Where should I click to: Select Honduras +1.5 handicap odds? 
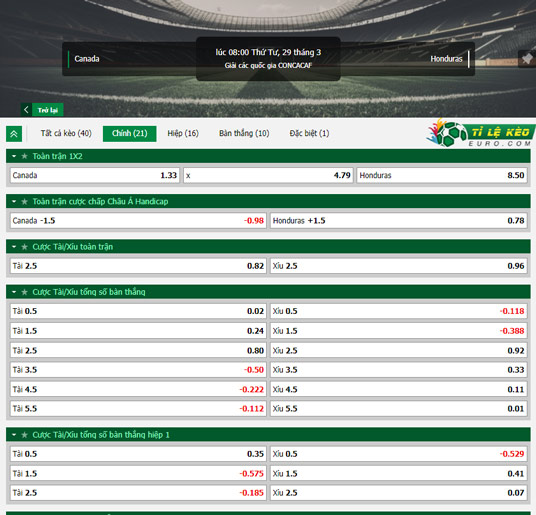click(x=398, y=221)
